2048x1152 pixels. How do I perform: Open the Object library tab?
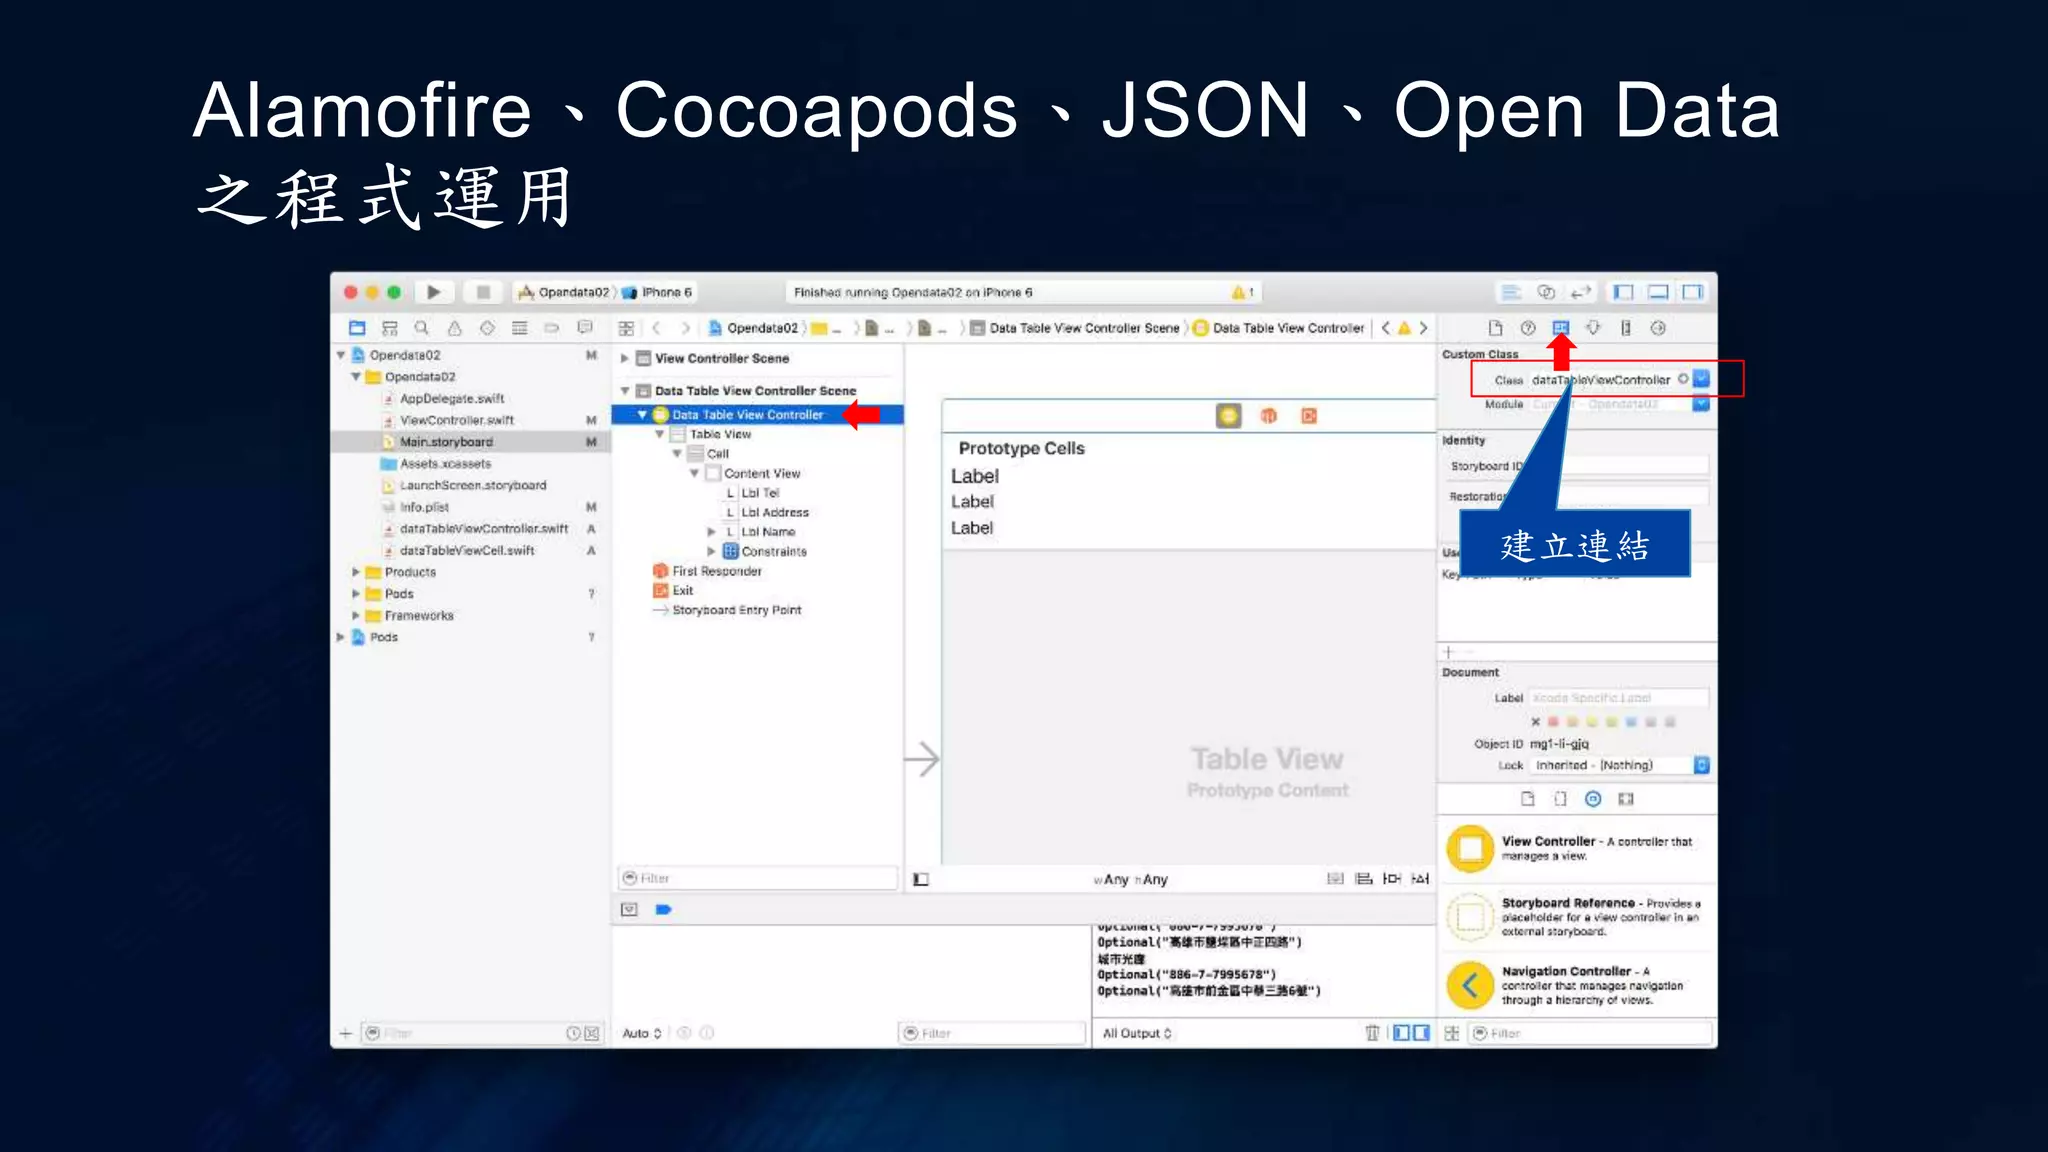pyautogui.click(x=1593, y=798)
